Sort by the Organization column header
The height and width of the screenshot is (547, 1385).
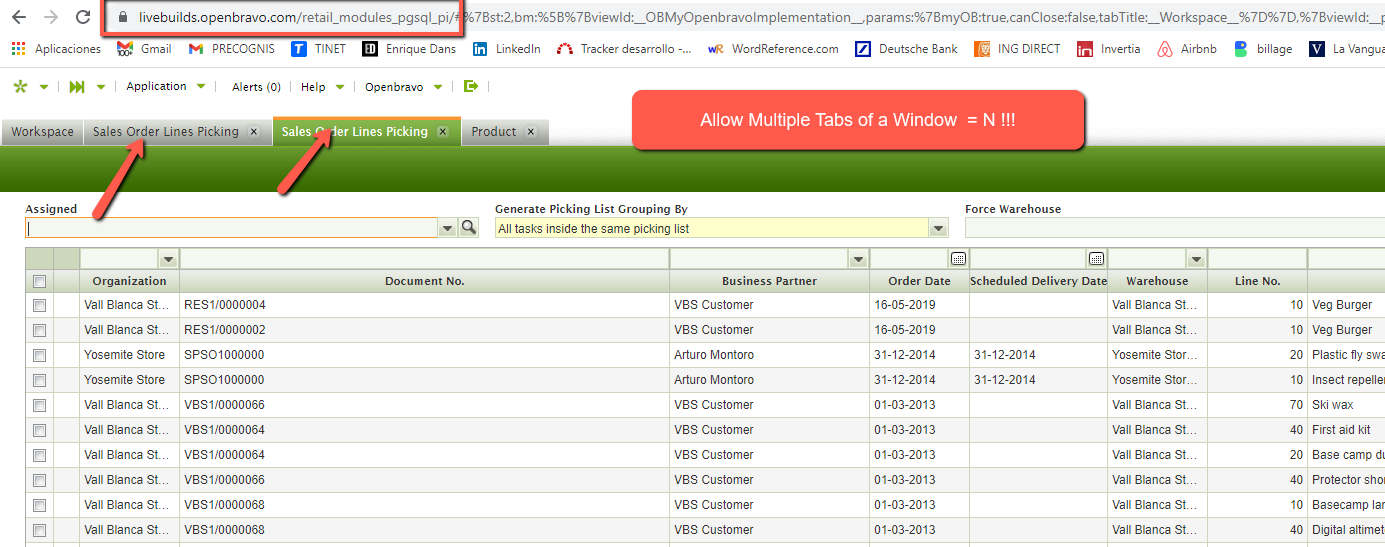click(129, 281)
